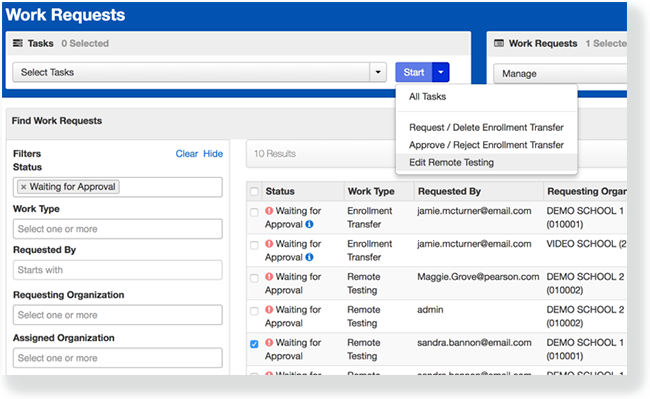Choose Approve / Reject Enrollment Transfer
Image resolution: width=650 pixels, height=399 pixels.
coord(486,145)
